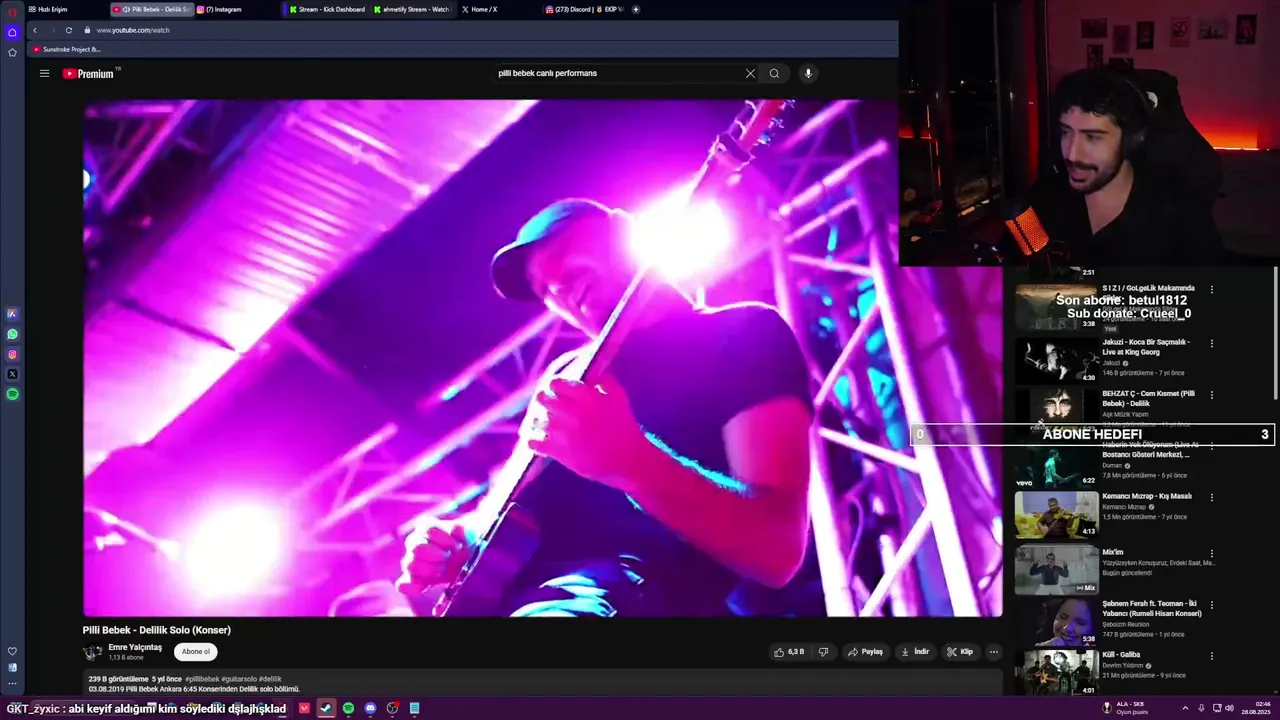Screen dimensions: 1280x720
Task: Open sidebar bookmarks star icon
Action: pyautogui.click(x=12, y=52)
